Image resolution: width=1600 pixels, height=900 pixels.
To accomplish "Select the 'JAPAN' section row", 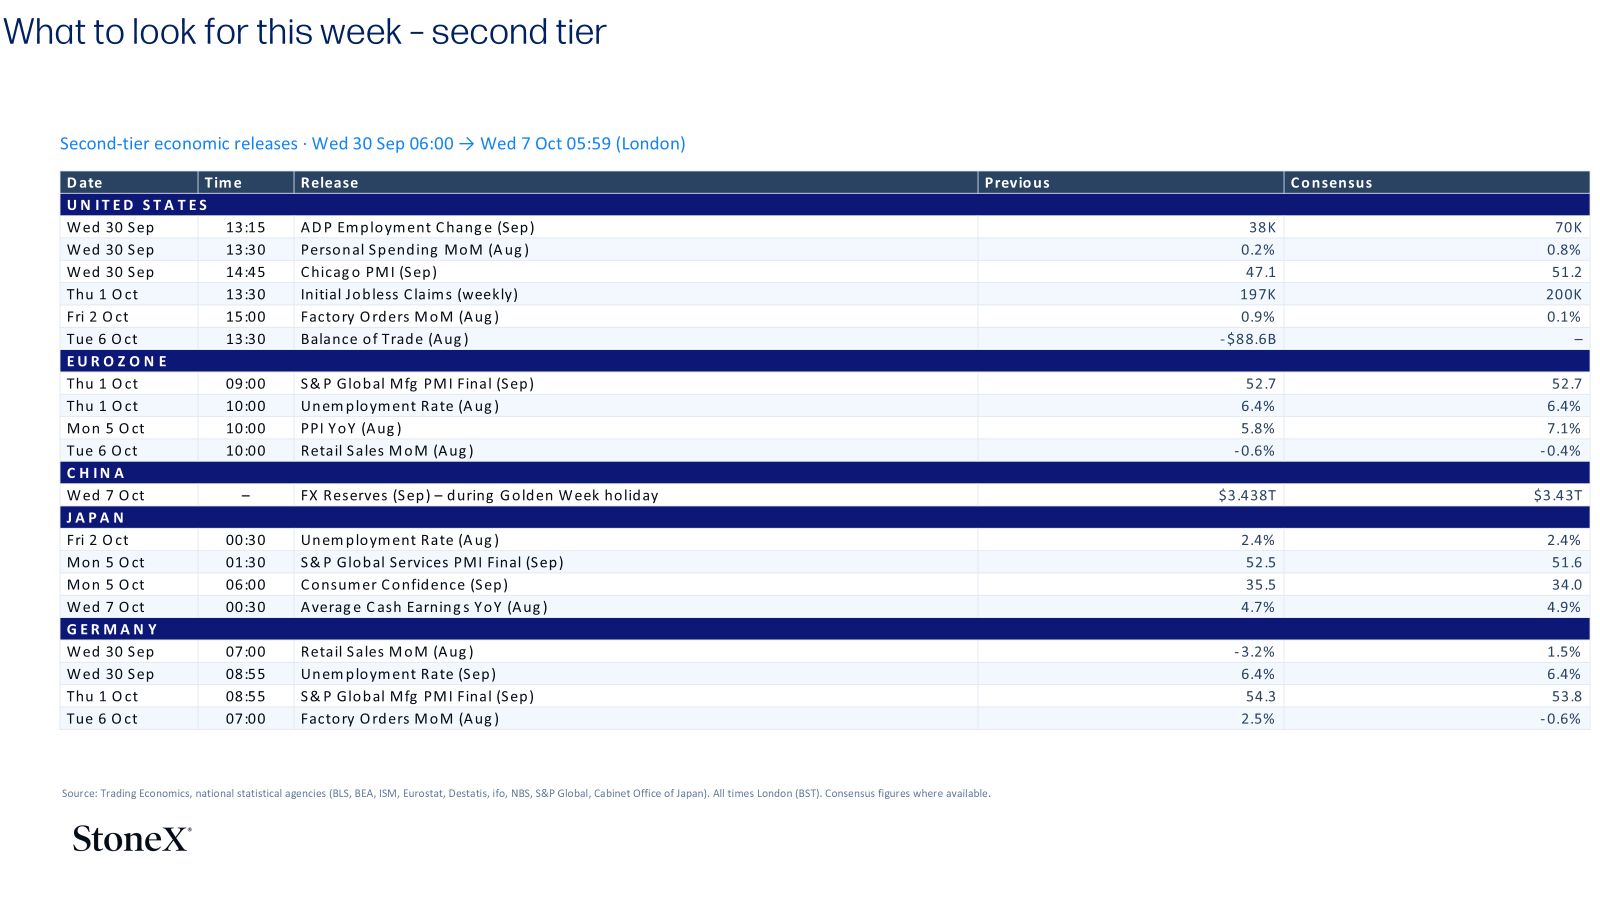I will [x=825, y=518].
